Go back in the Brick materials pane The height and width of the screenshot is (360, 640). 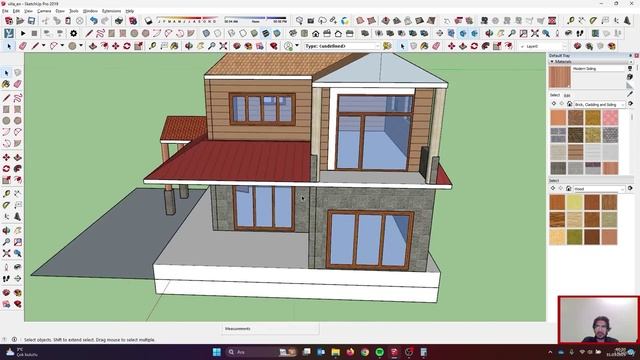point(554,104)
